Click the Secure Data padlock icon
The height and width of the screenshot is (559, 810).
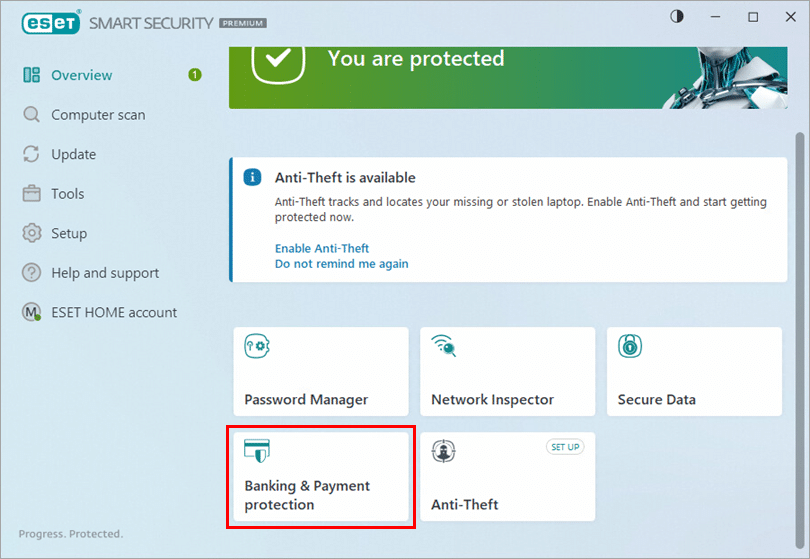click(630, 346)
